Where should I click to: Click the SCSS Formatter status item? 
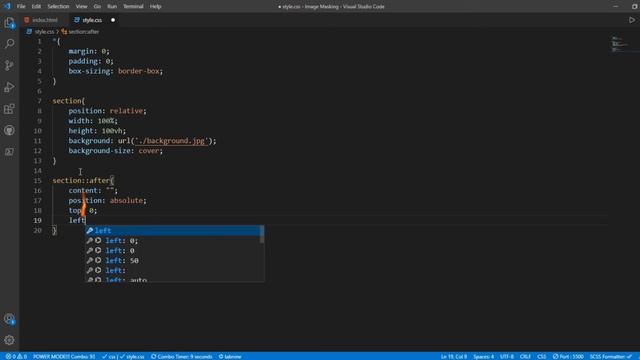point(611,356)
